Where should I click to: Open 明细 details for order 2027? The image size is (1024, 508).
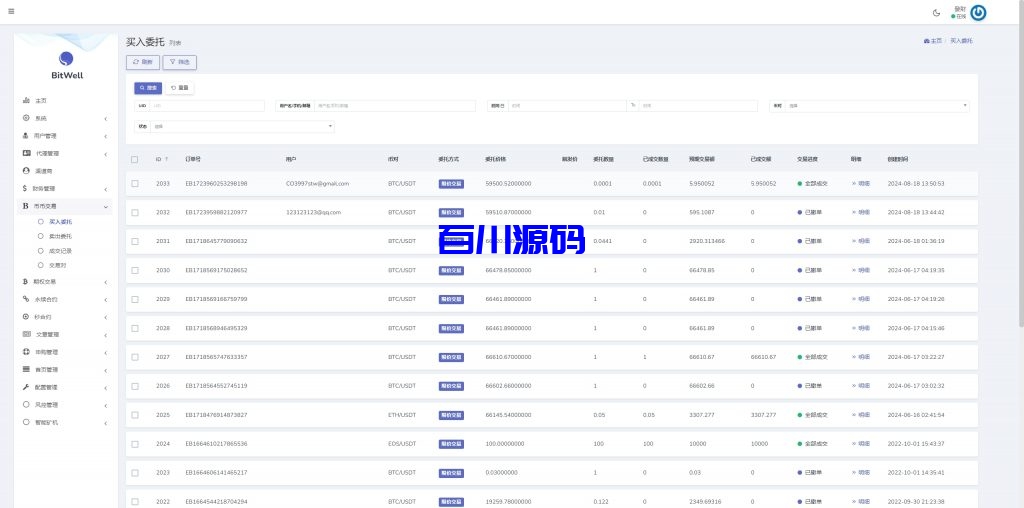(861, 357)
